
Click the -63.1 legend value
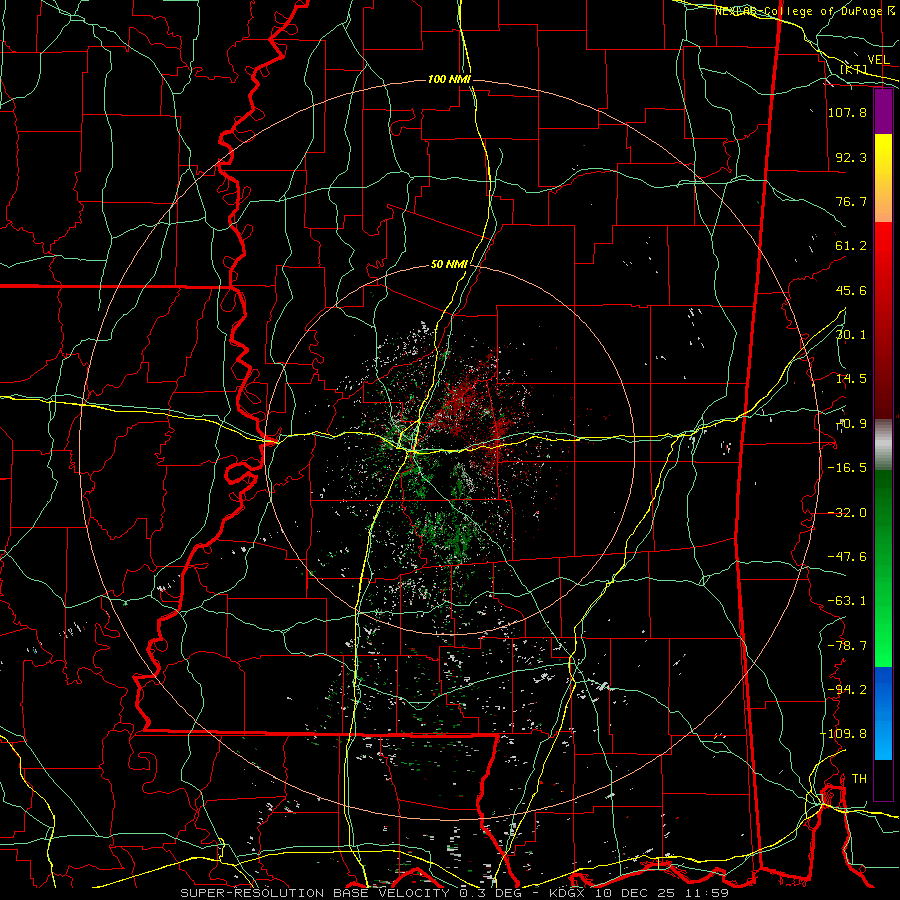click(x=847, y=601)
